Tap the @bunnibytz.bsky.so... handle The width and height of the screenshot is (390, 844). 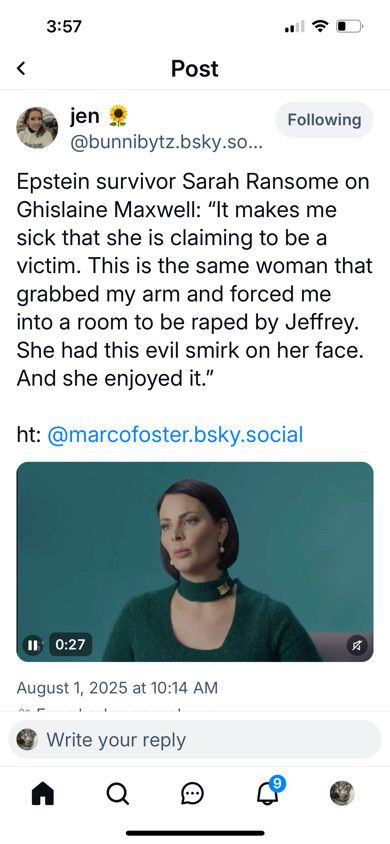tap(166, 145)
